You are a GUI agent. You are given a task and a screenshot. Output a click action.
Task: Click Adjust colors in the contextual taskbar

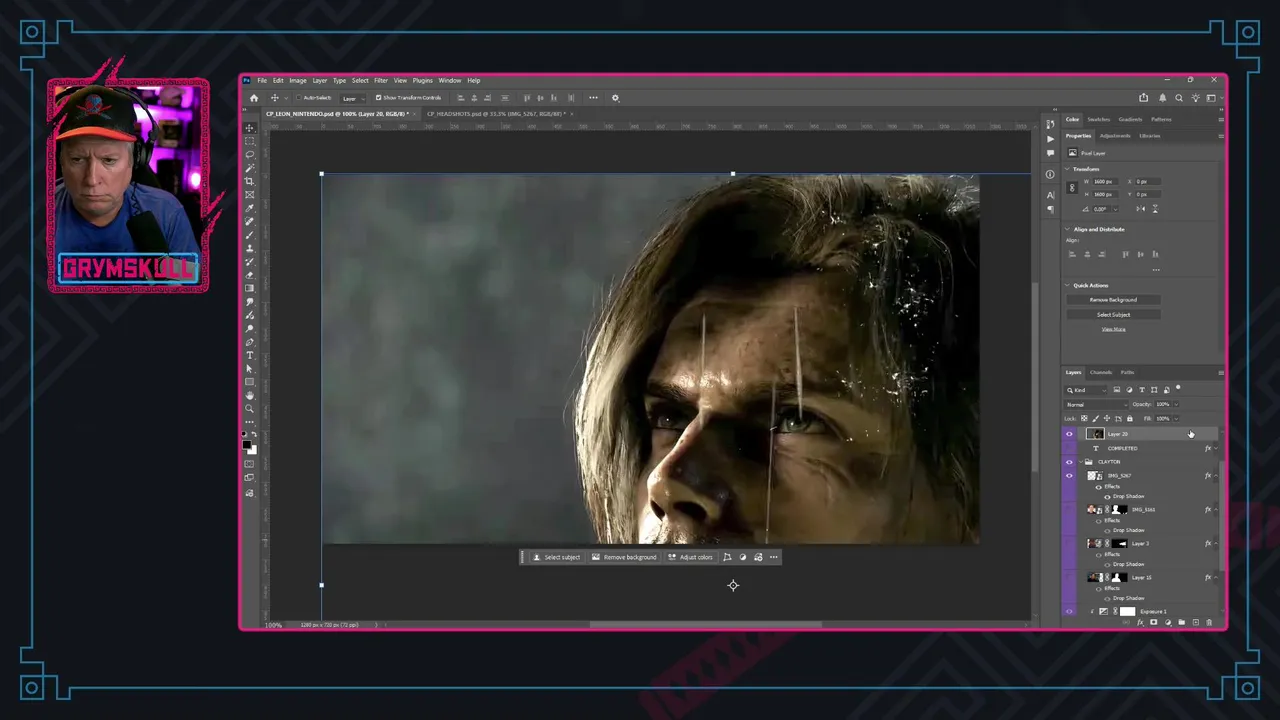pos(690,557)
